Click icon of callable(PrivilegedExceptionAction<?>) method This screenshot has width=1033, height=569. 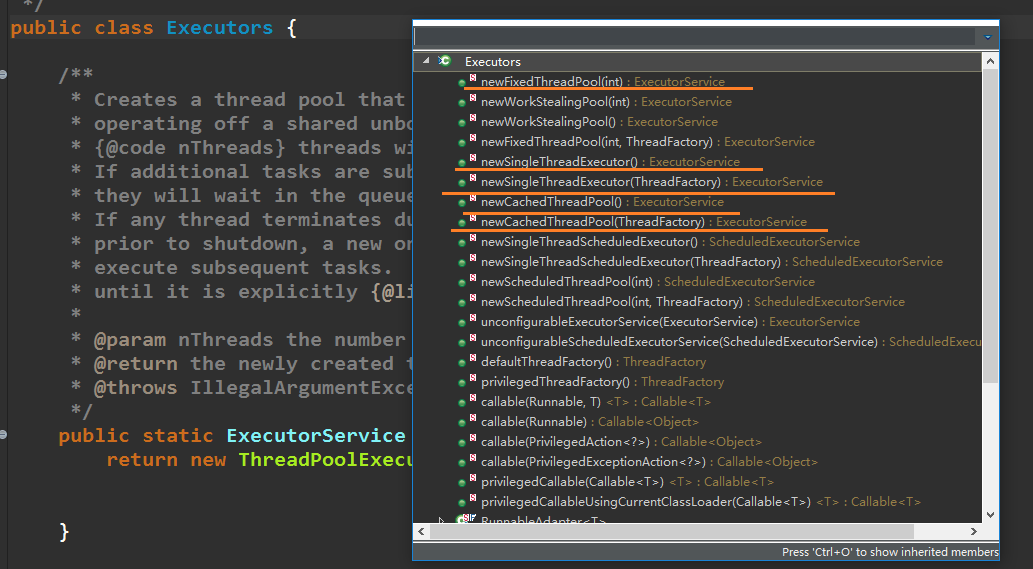pyautogui.click(x=466, y=462)
